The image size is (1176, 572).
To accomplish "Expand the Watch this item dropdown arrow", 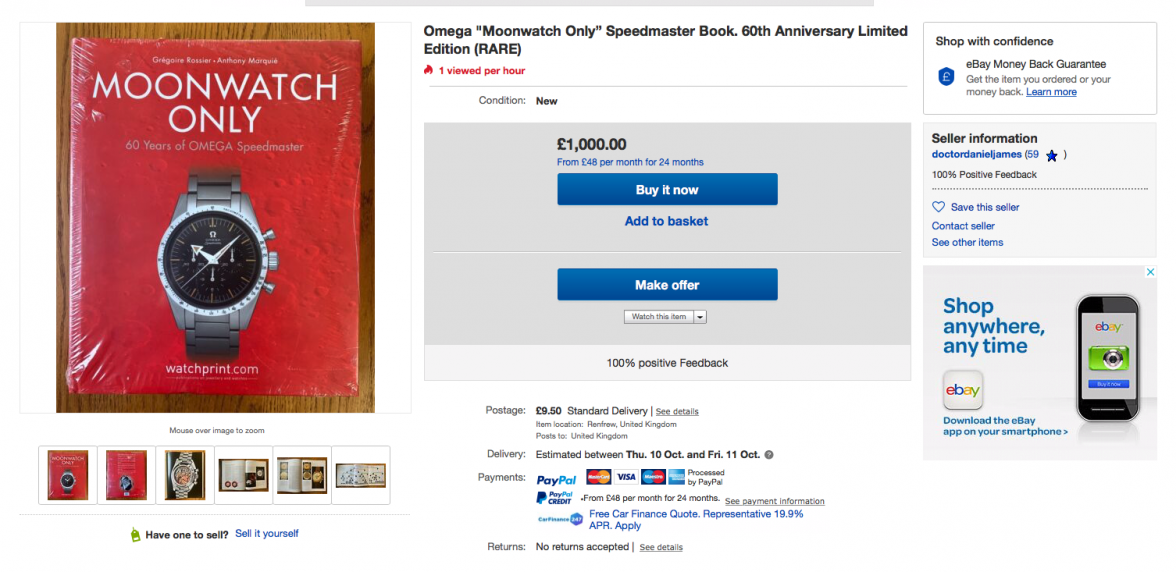I will pyautogui.click(x=700, y=317).
